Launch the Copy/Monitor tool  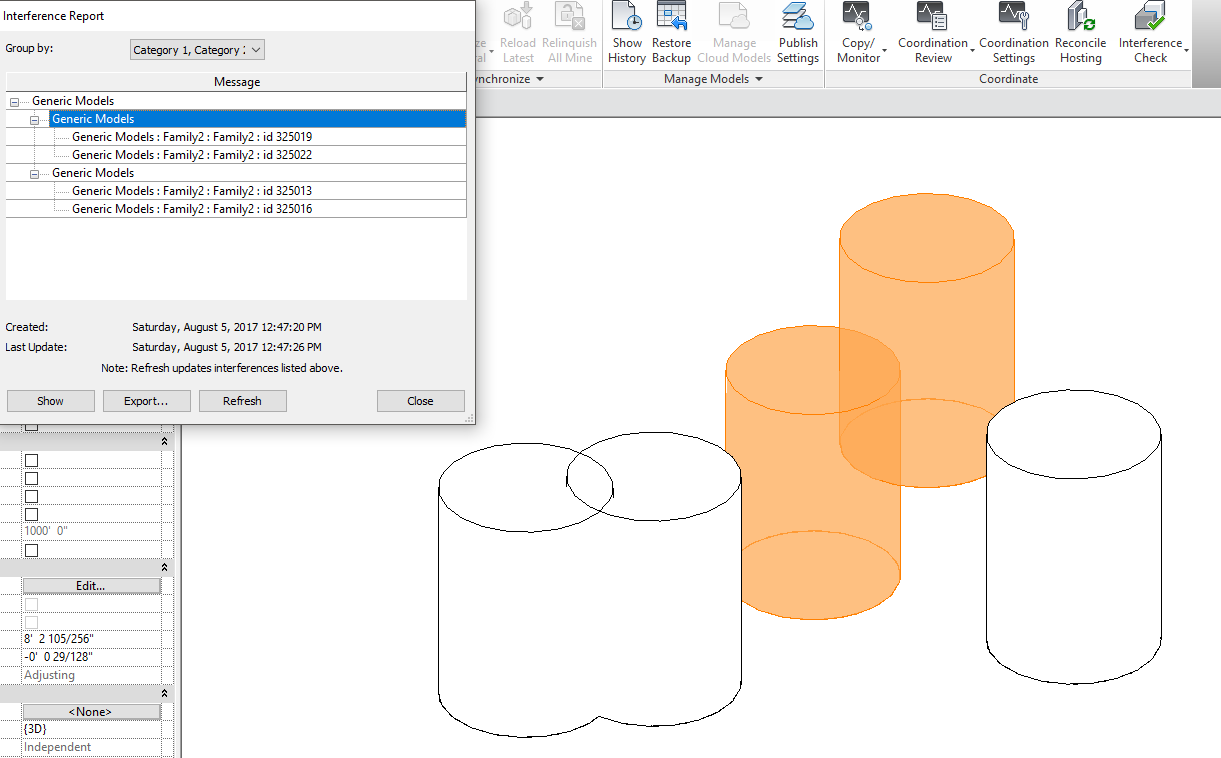[858, 34]
